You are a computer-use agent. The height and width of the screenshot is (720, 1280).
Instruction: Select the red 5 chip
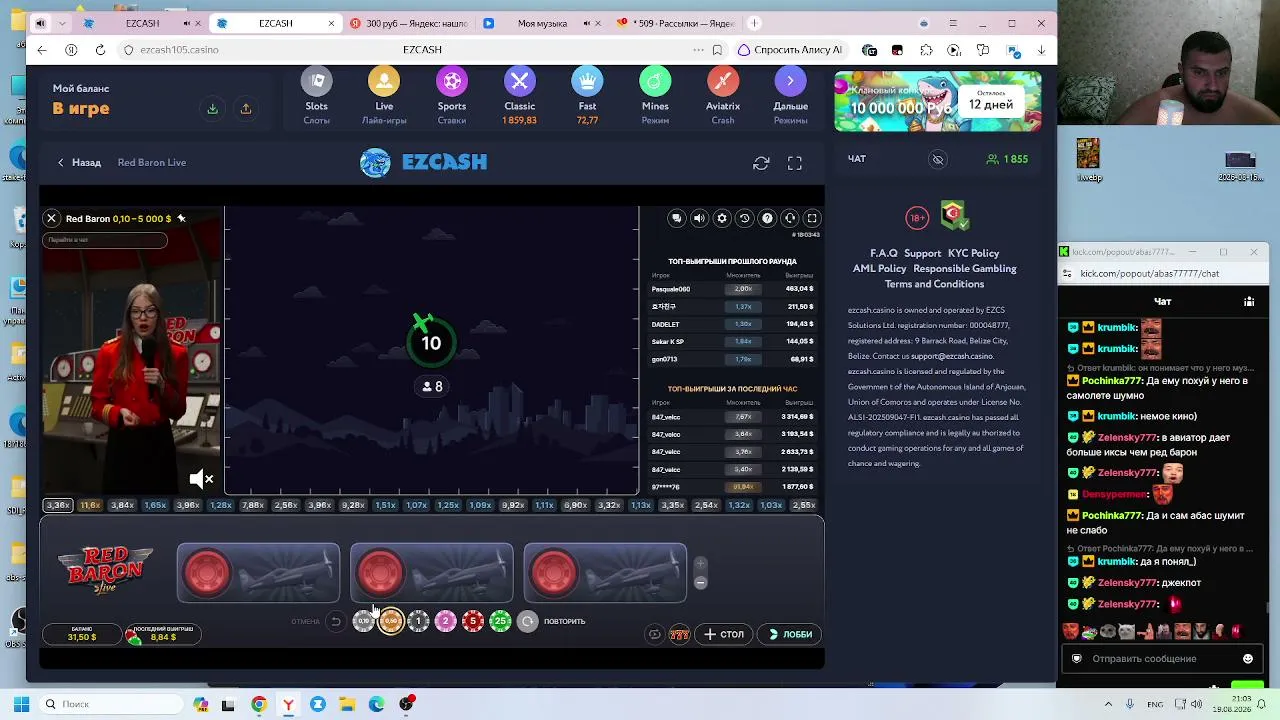473,621
